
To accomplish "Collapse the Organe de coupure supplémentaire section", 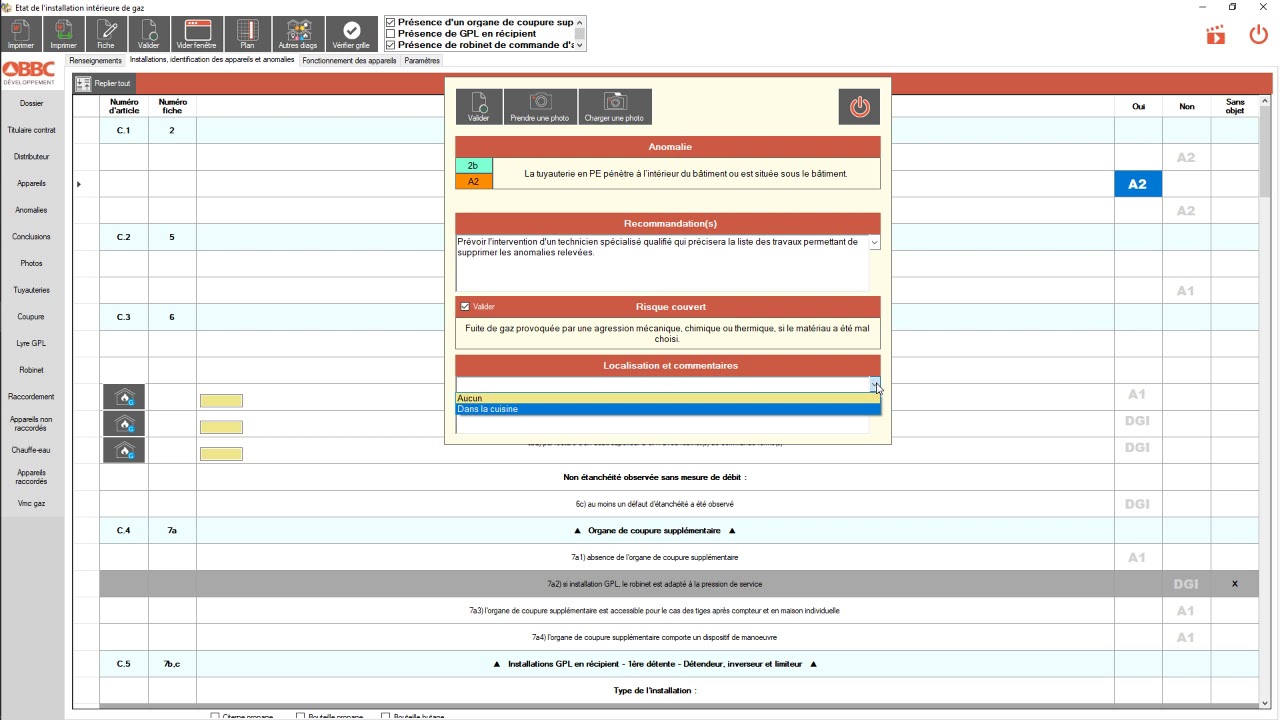I will point(654,530).
